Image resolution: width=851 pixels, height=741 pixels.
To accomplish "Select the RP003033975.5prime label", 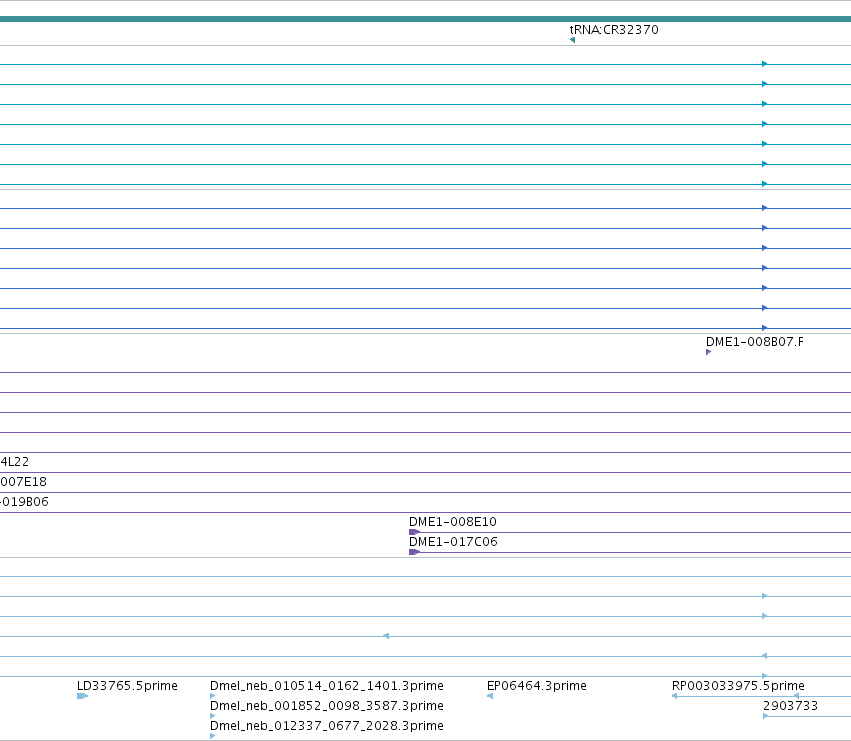I will pyautogui.click(x=738, y=686).
